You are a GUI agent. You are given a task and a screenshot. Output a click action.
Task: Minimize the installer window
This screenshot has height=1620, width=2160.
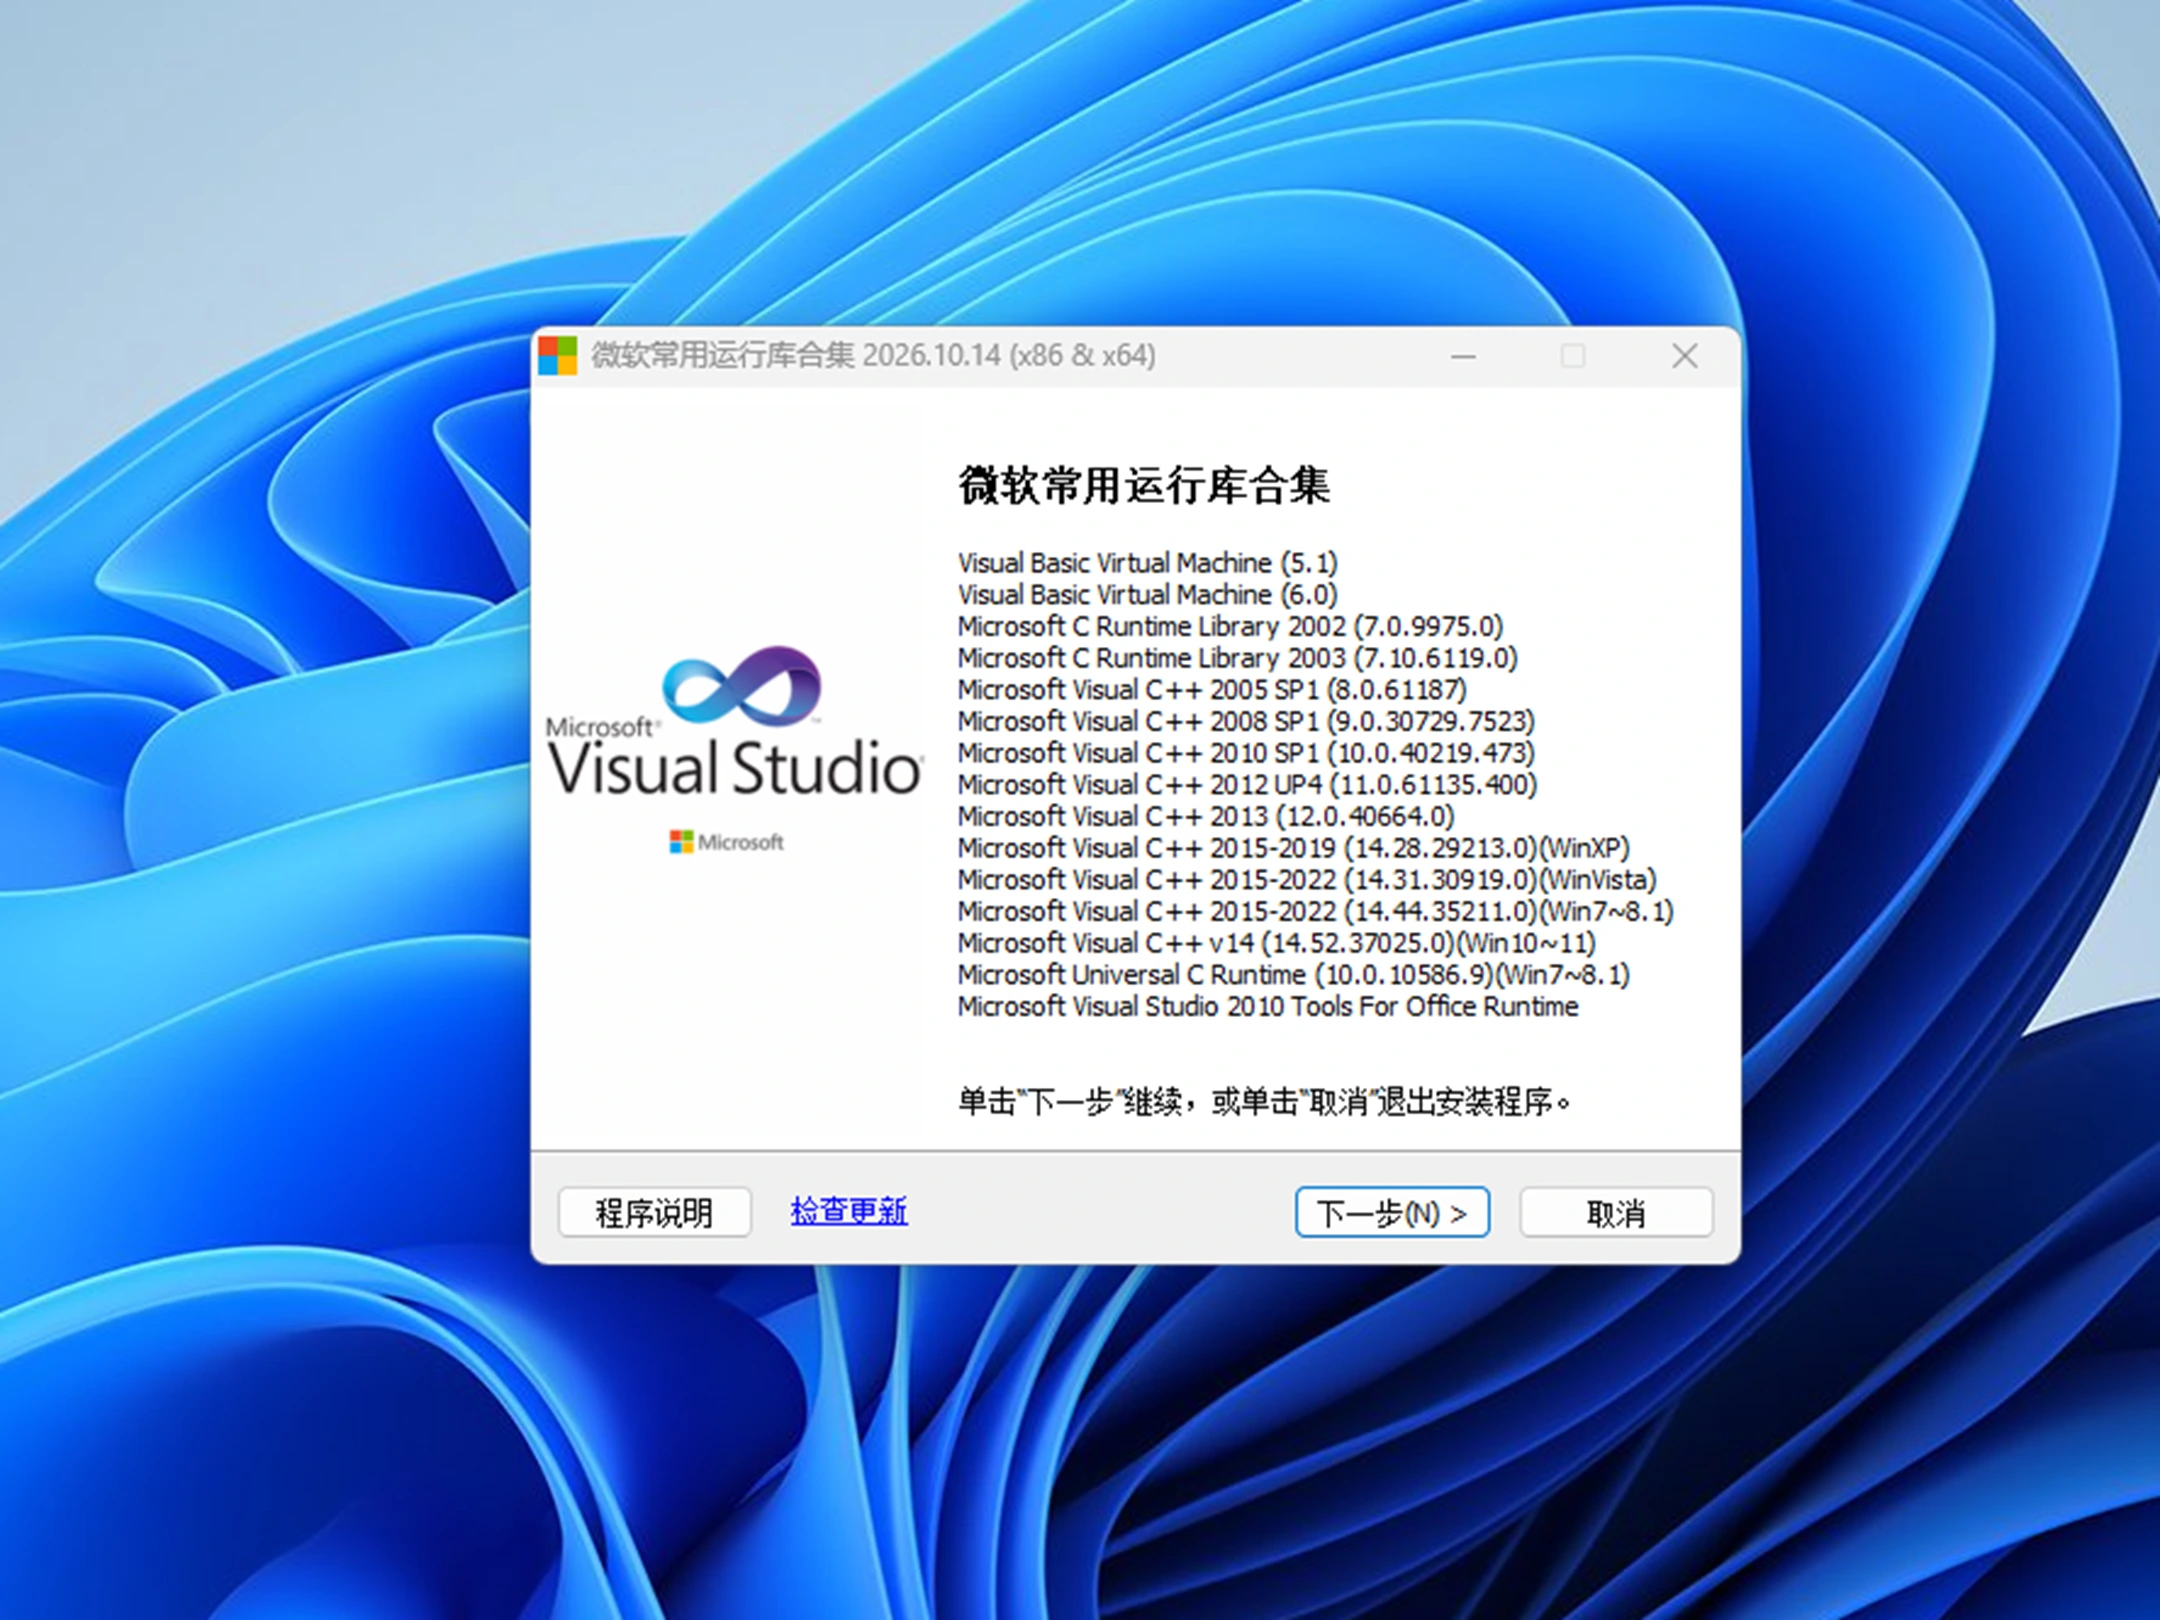point(1463,356)
